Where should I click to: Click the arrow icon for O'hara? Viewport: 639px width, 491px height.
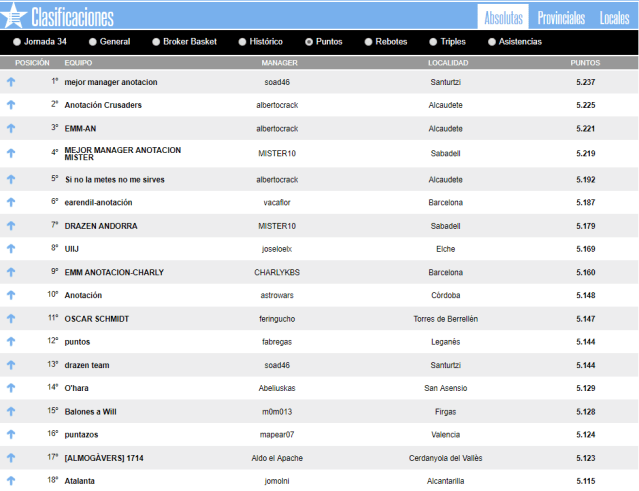11,387
